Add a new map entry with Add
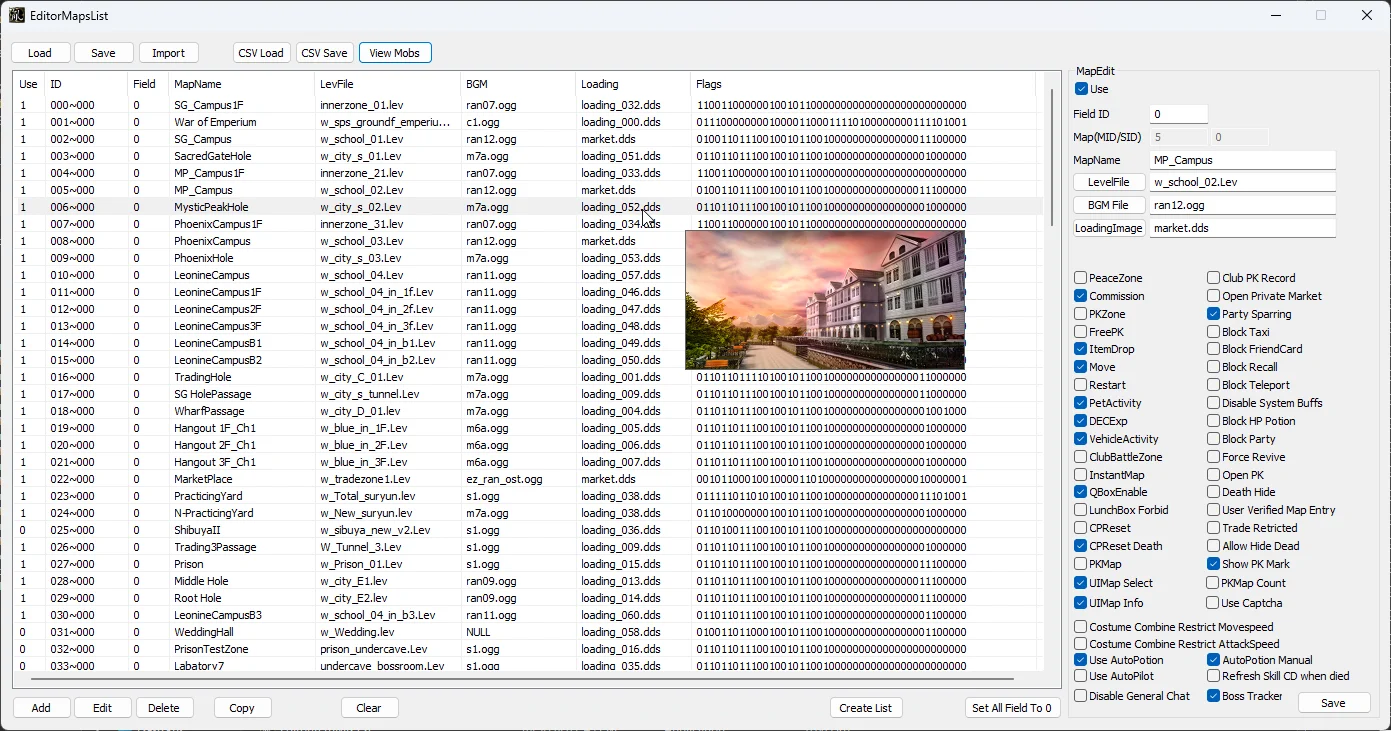 41,708
